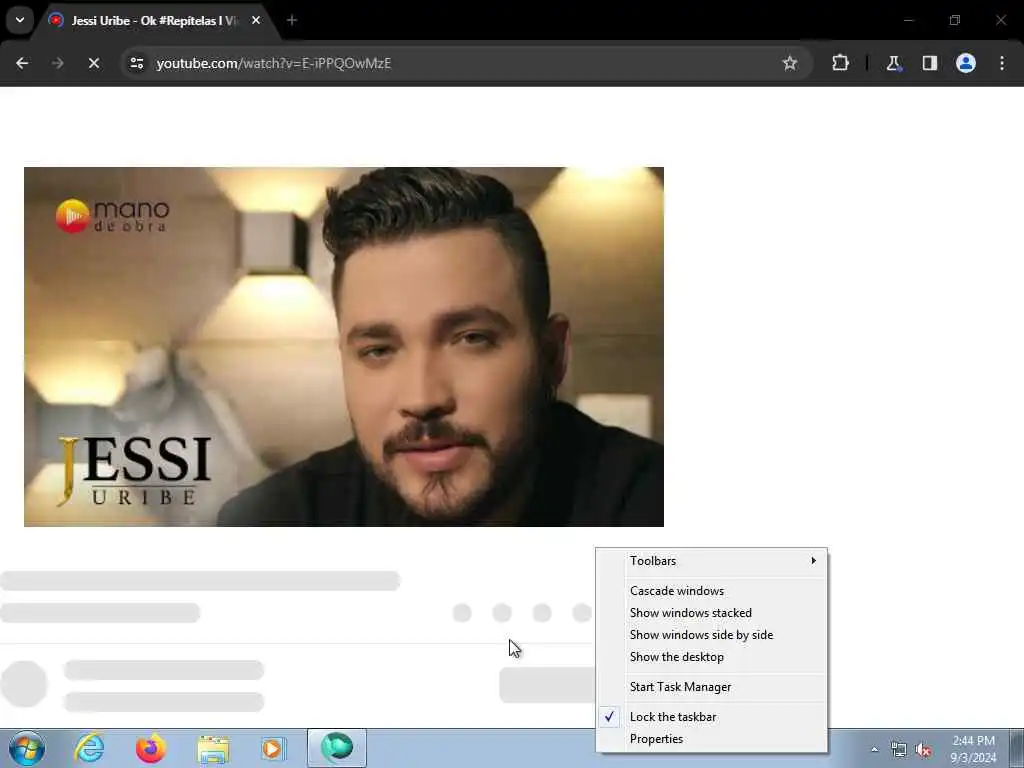
Task: Open the tab search dropdown arrow
Action: coord(20,20)
